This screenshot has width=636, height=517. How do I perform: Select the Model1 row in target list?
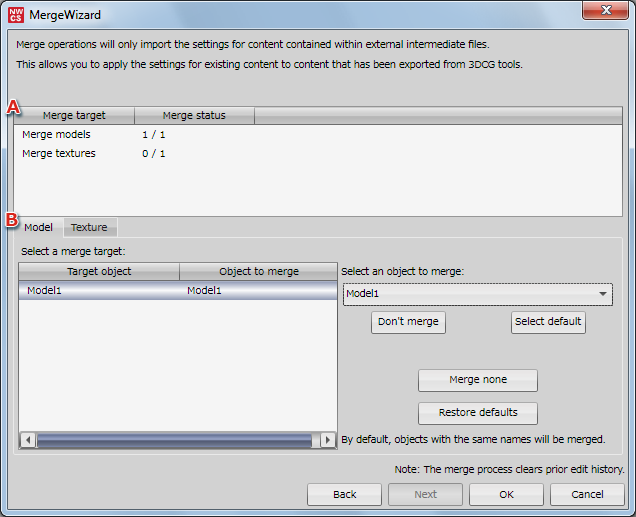tap(177, 291)
